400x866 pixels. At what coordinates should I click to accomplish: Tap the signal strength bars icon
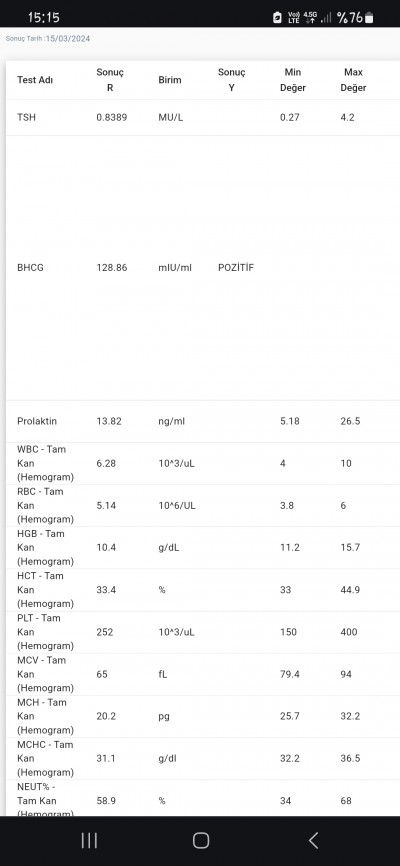pyautogui.click(x=327, y=18)
